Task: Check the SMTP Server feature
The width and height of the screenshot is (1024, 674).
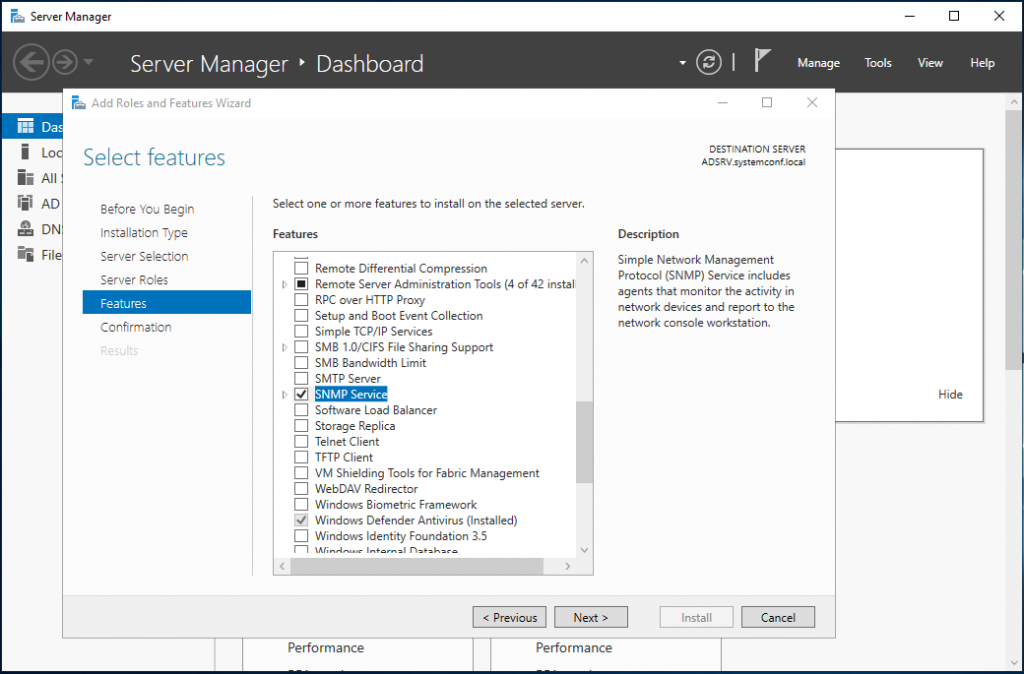Action: [301, 378]
